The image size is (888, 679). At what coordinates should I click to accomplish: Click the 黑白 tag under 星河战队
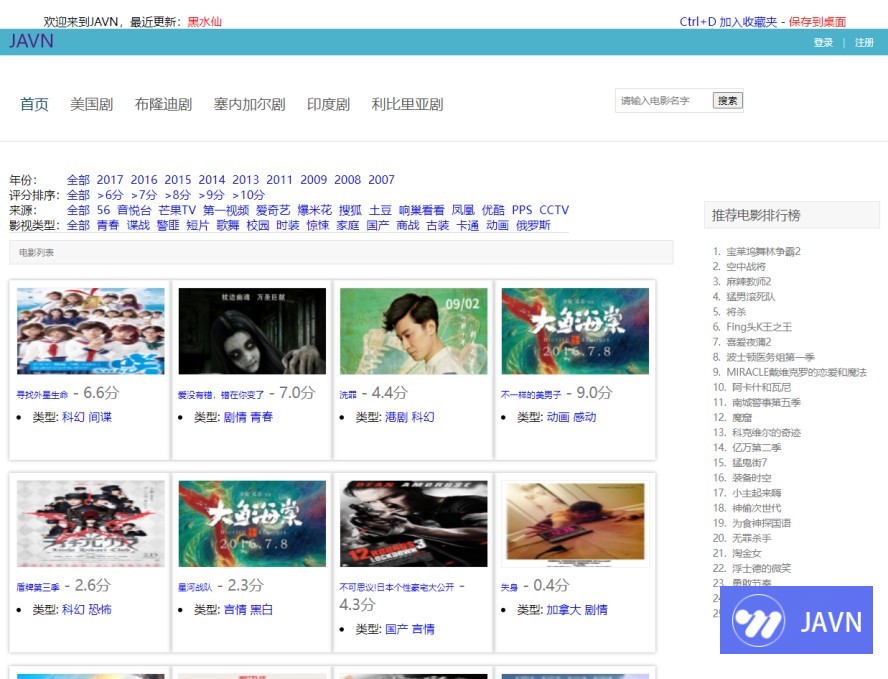[262, 610]
